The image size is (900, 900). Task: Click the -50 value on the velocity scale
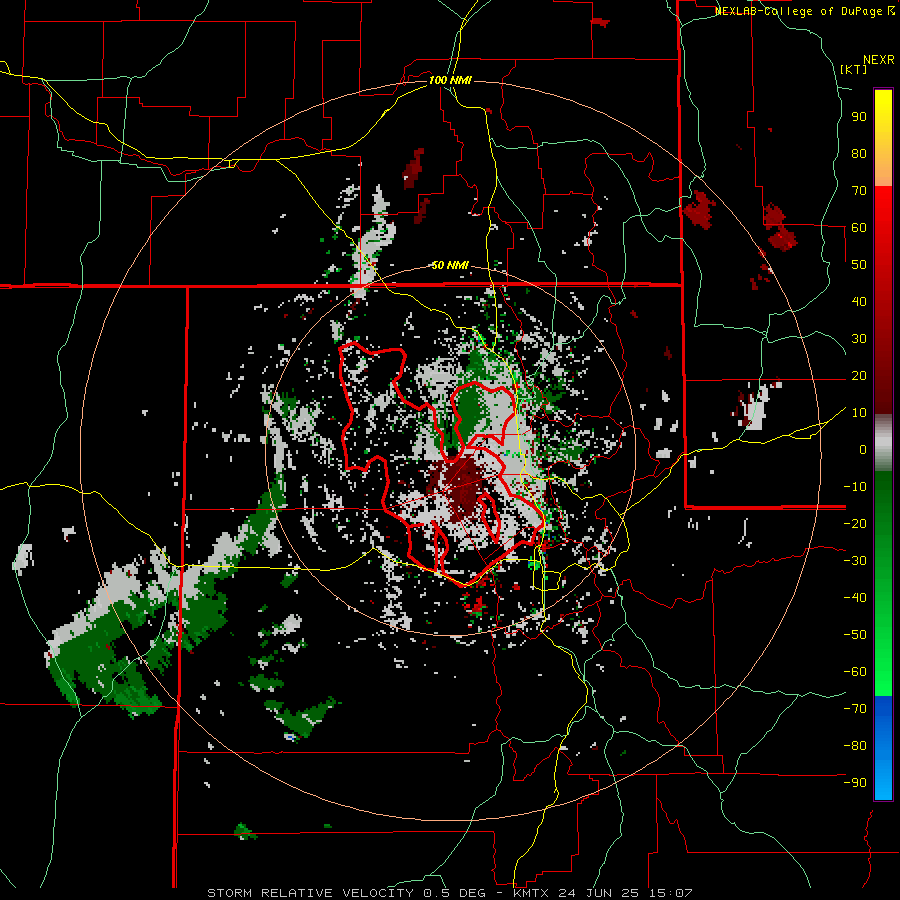[855, 634]
